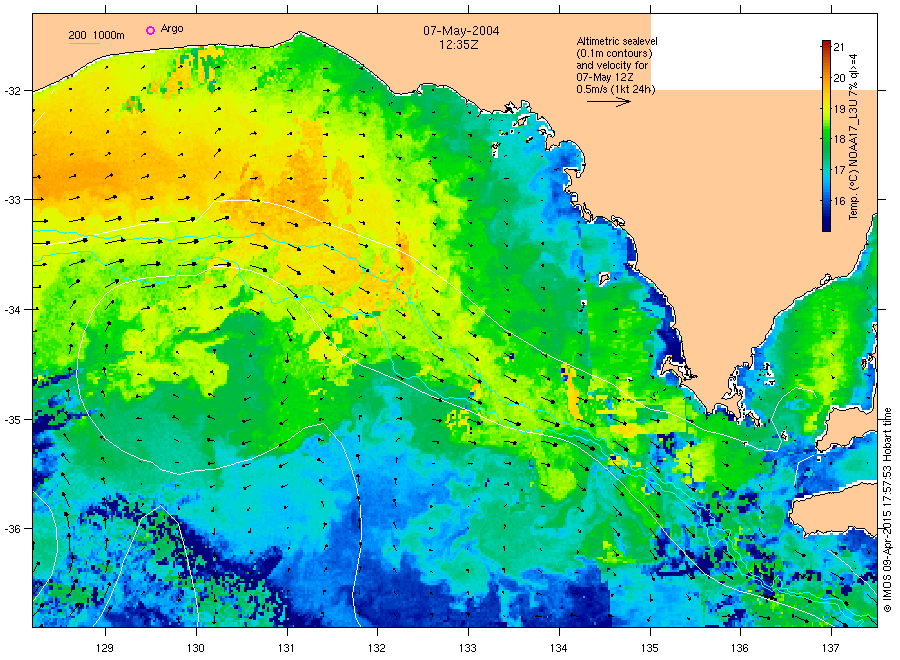900x660 pixels.
Task: Click the IMOS copyright timestamp text
Action: click(887, 510)
